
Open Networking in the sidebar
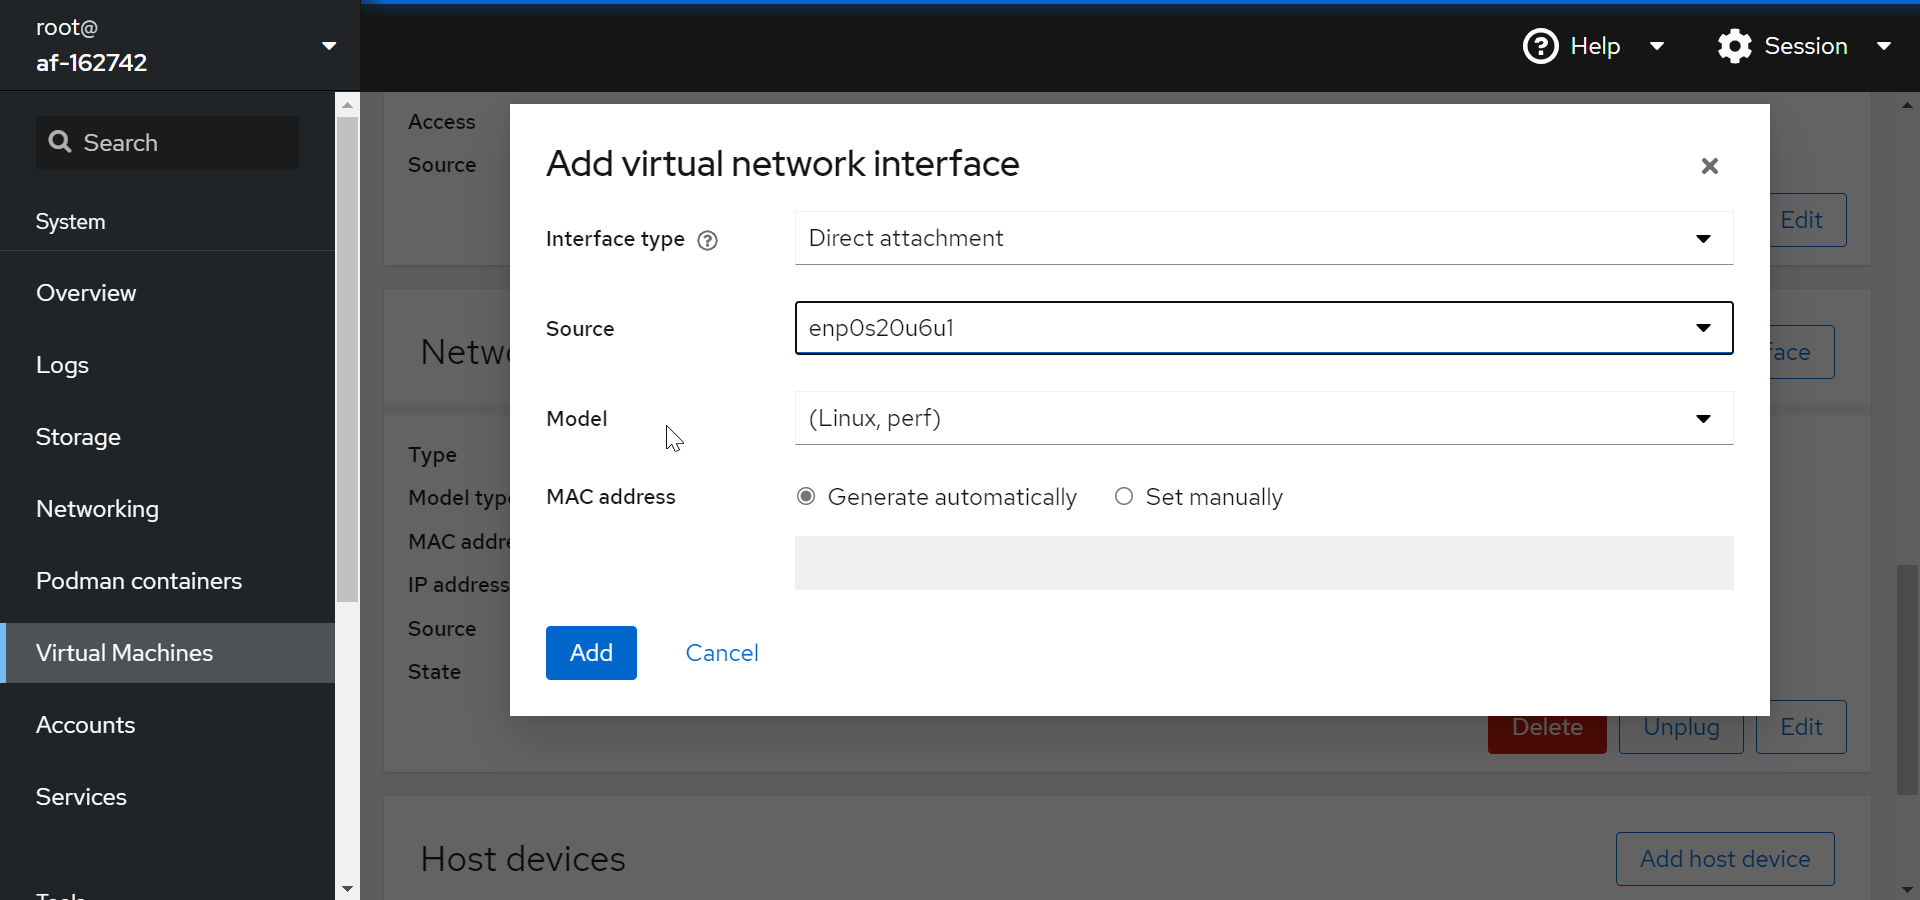(167, 509)
